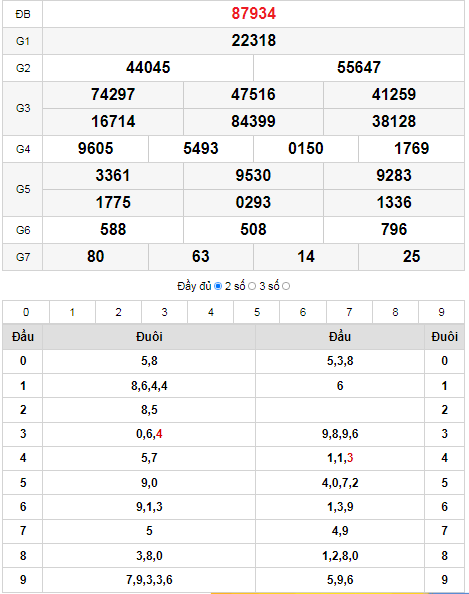
Task: Select the "2 số" radio option
Action: pyautogui.click(x=252, y=286)
